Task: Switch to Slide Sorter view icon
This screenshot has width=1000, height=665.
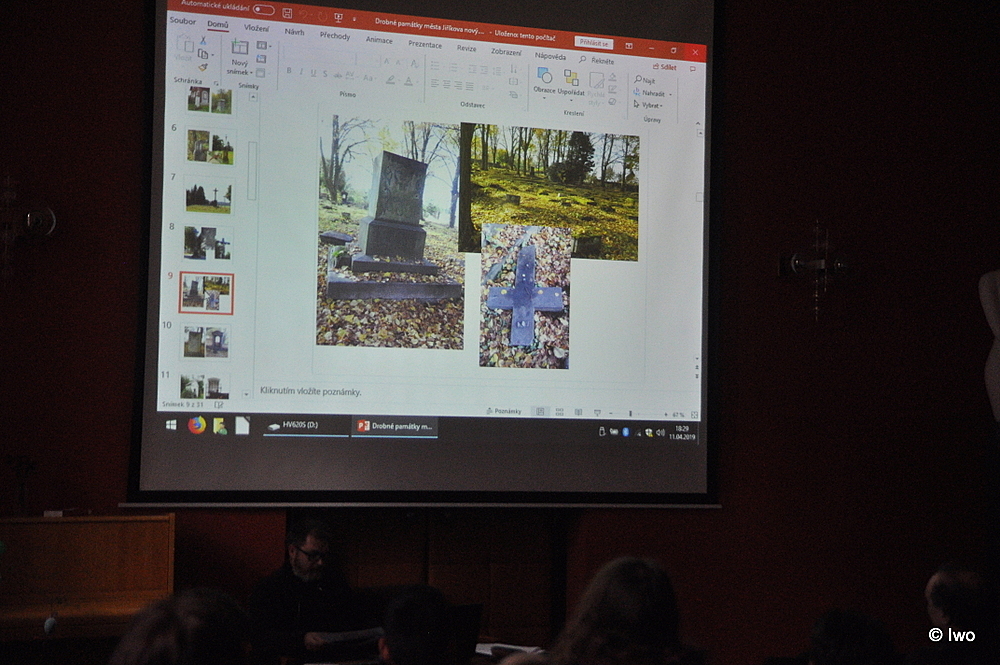Action: coord(559,413)
